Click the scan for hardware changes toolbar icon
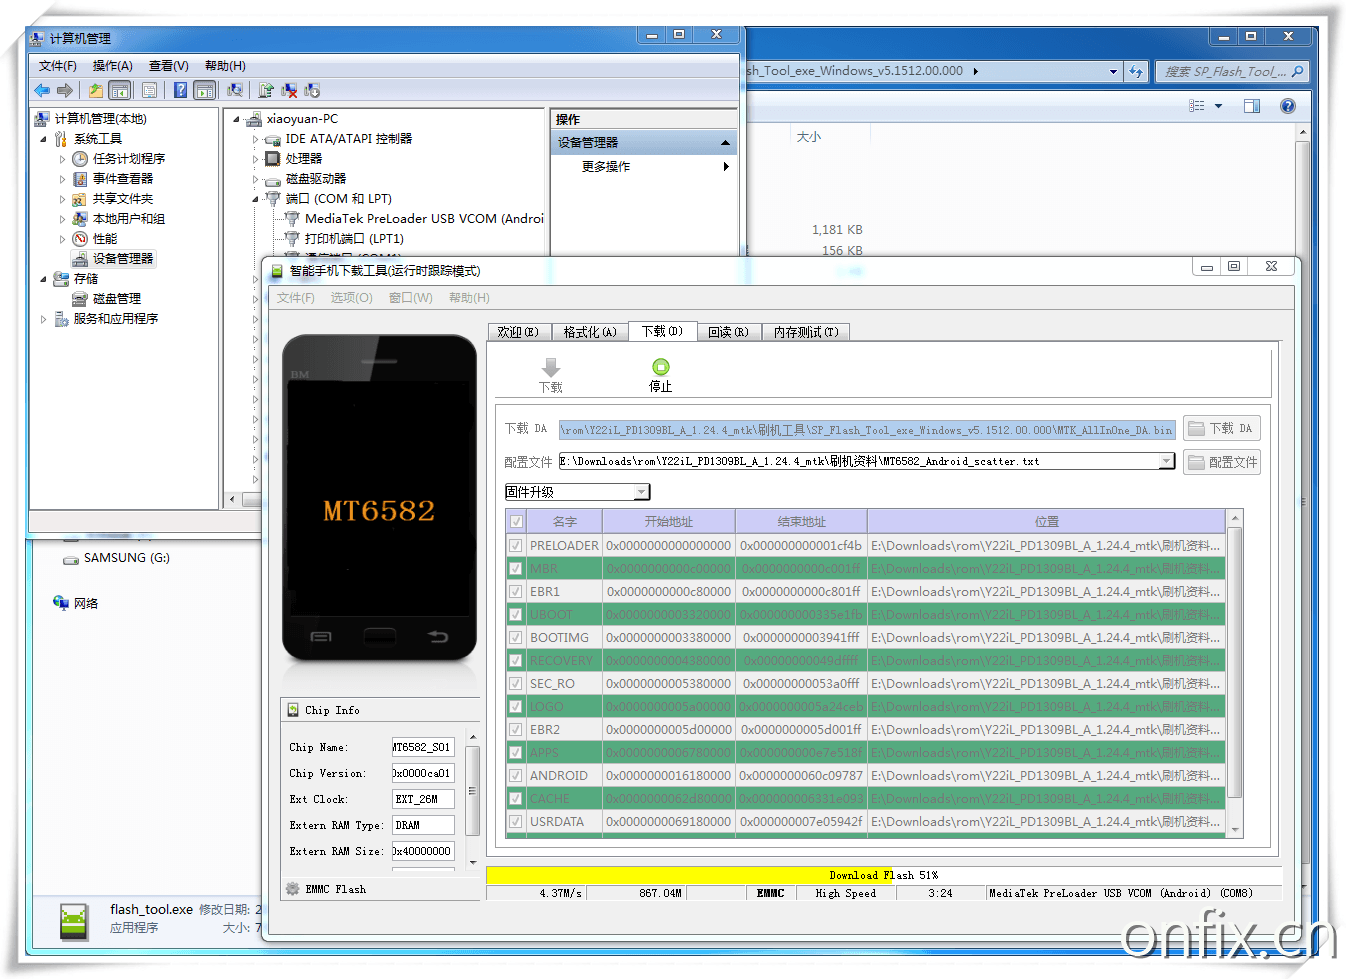The width and height of the screenshot is (1346, 979). [x=237, y=90]
